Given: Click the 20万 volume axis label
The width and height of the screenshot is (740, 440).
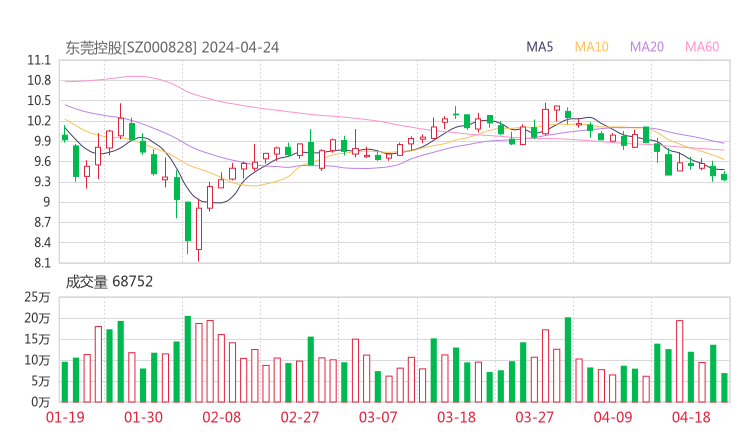Looking at the screenshot, I should (x=37, y=319).
